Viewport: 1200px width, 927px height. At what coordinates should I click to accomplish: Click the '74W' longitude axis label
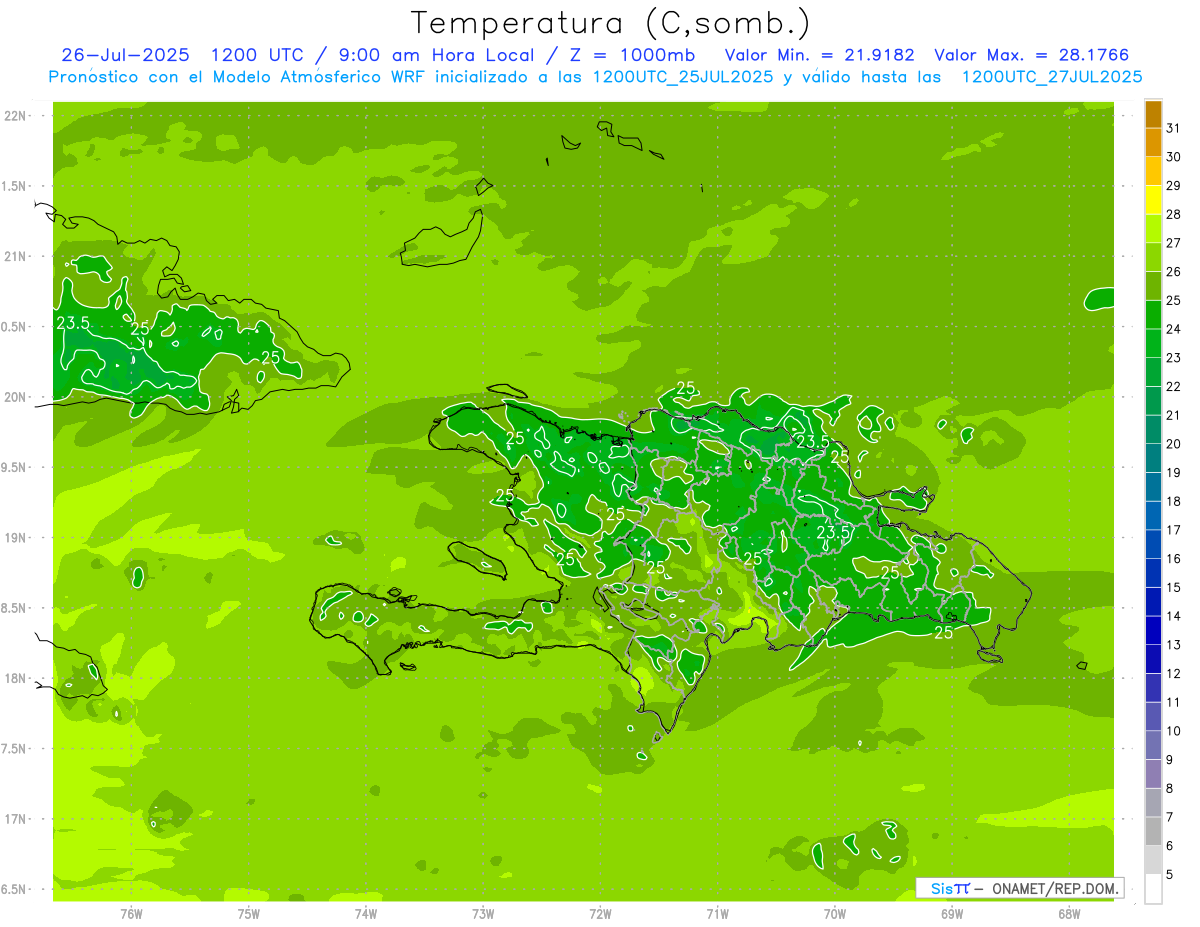point(366,913)
